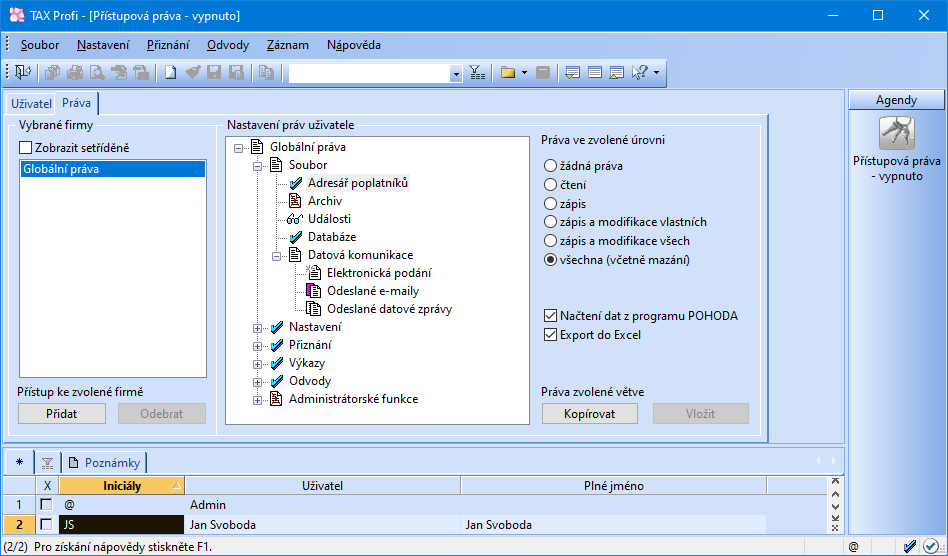Expand the Administrátorské funkce tree node
The width and height of the screenshot is (948, 556).
pyautogui.click(x=258, y=400)
